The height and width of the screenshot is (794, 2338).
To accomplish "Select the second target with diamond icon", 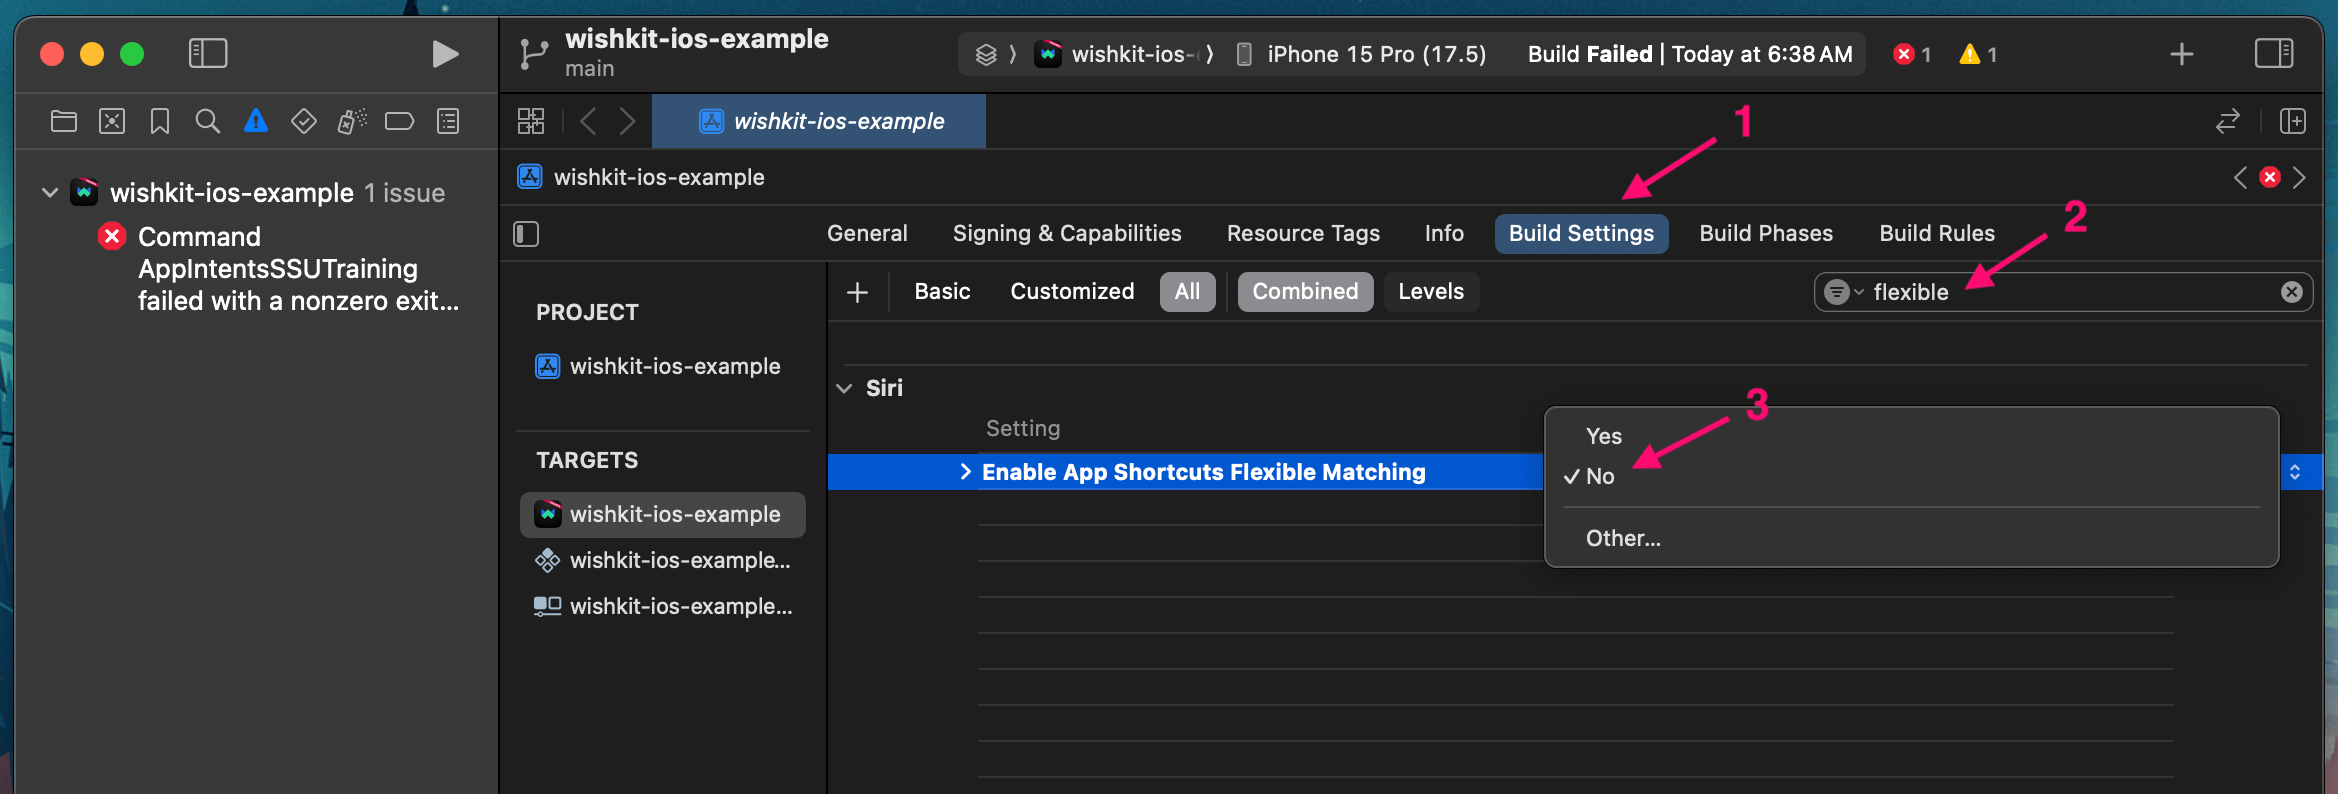I will point(662,560).
